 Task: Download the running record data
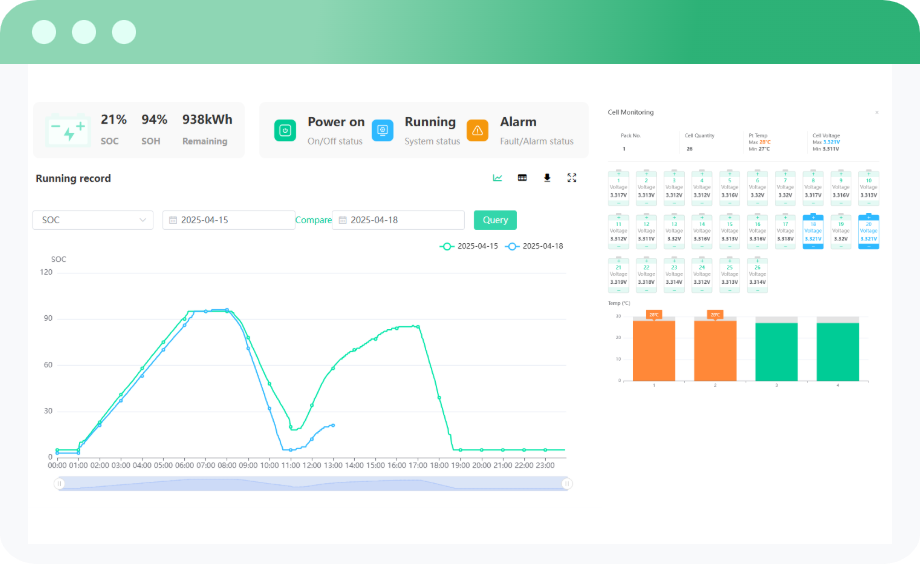547,178
